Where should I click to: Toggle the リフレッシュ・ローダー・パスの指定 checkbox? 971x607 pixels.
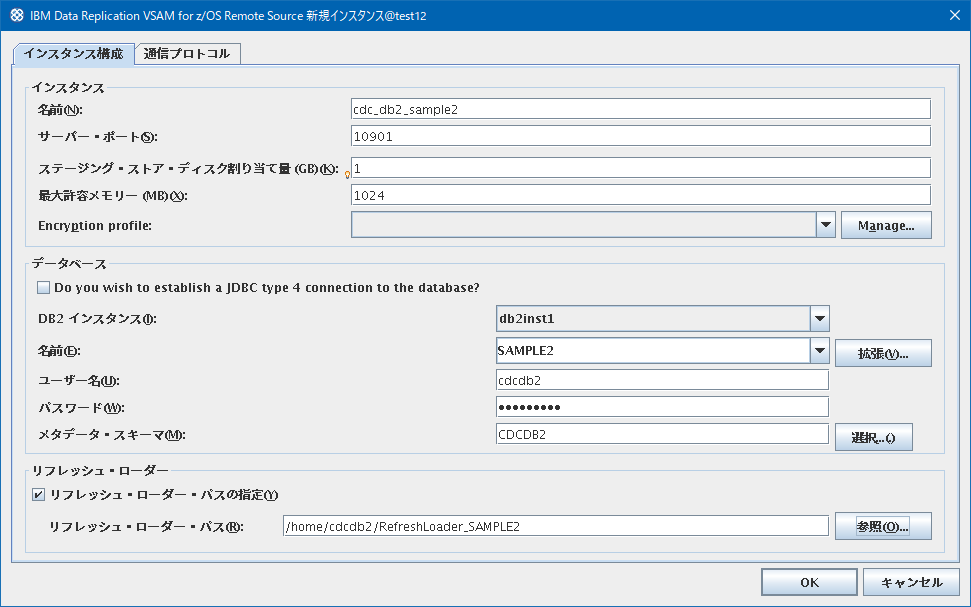coord(38,494)
